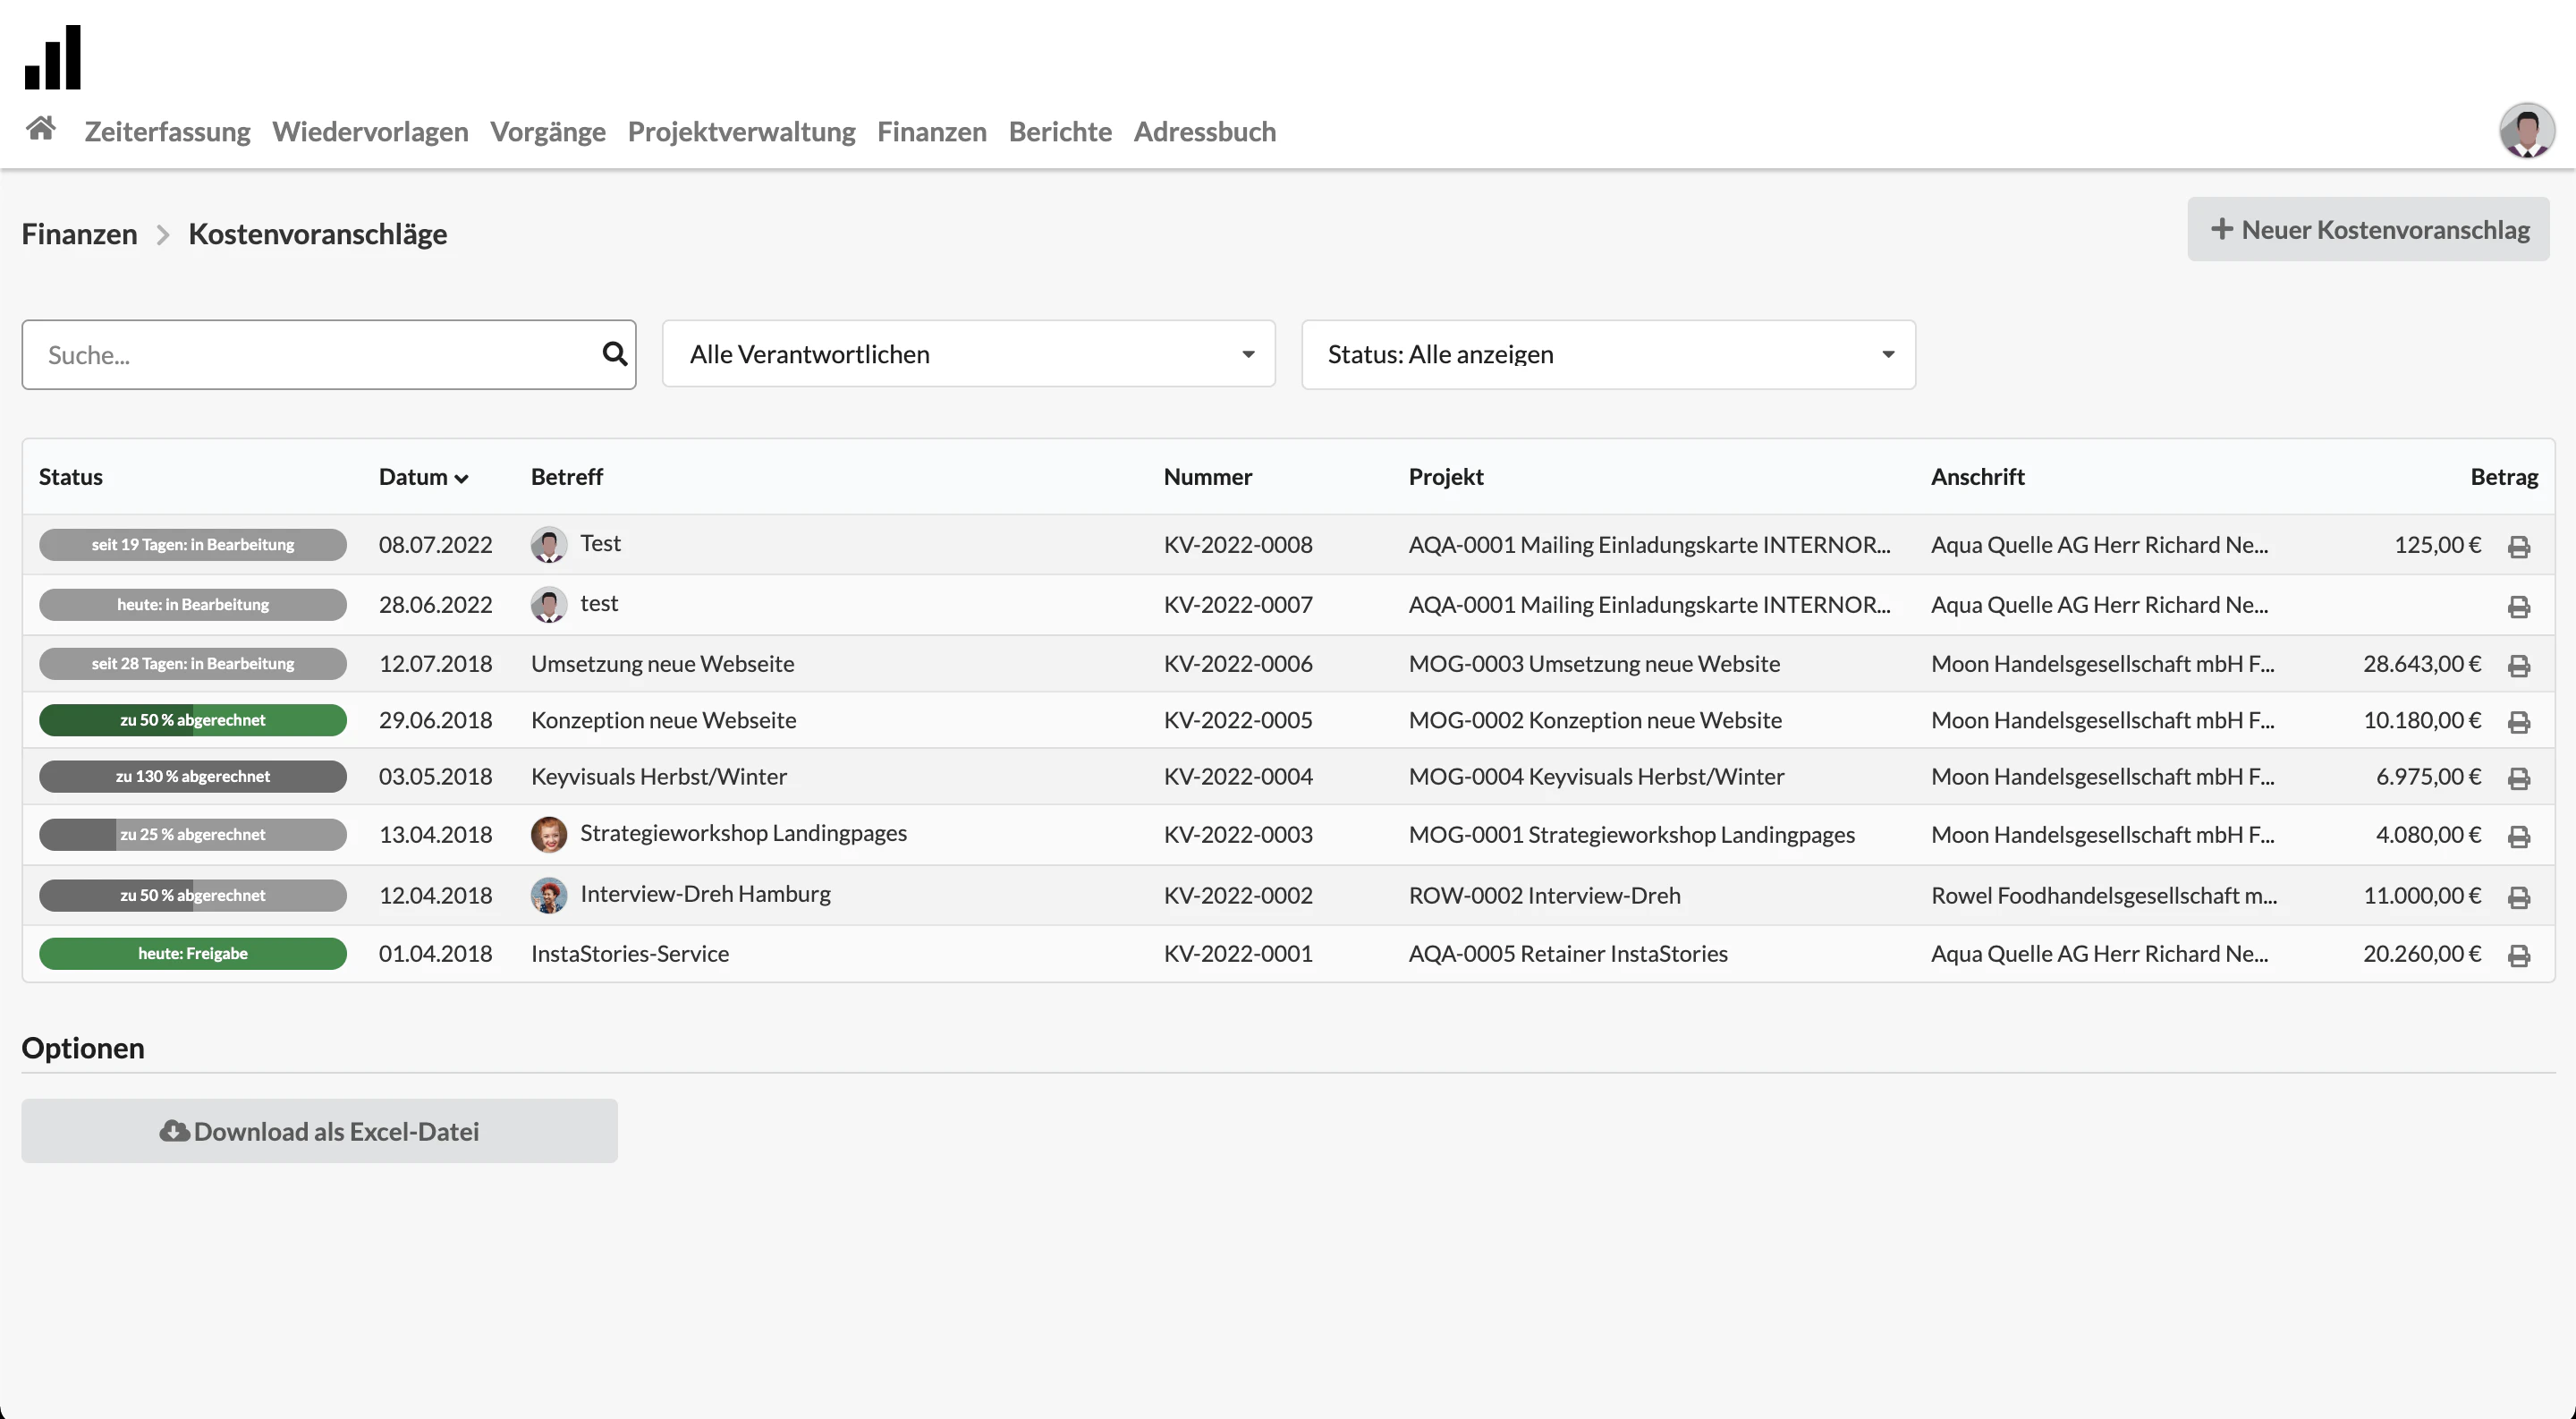Screen dimensions: 2576x1419
Task: Open the Alle Verantwortlichen dropdown
Action: [968, 354]
